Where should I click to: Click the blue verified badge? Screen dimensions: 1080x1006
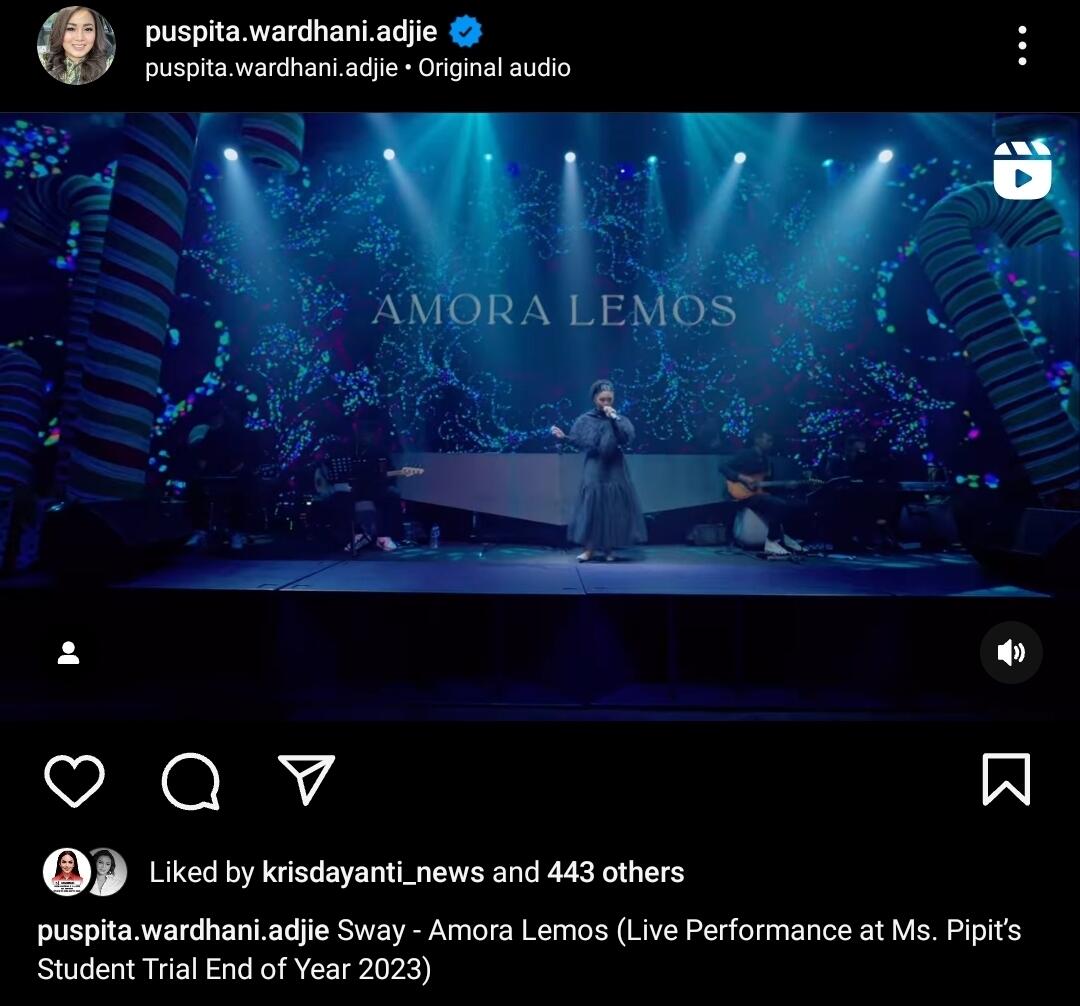(466, 32)
